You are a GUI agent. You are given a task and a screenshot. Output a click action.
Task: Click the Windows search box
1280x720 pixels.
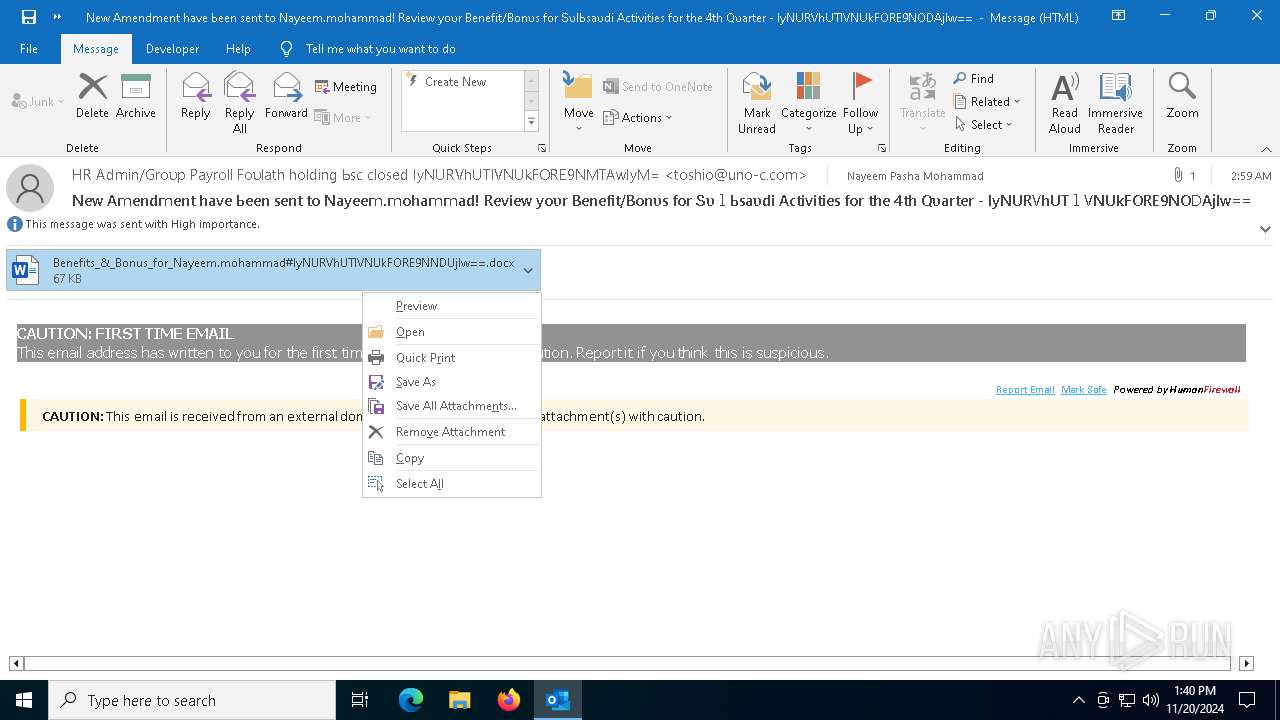click(192, 700)
